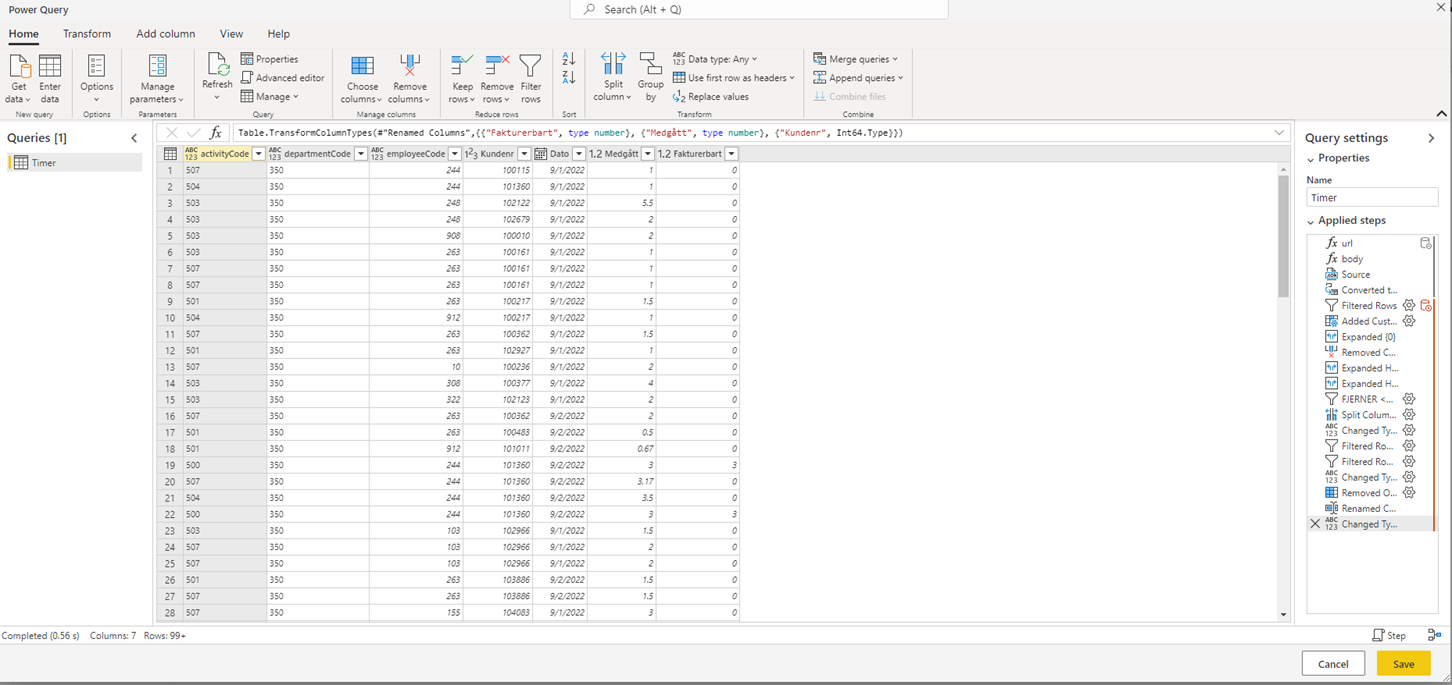Image resolution: width=1452 pixels, height=685 pixels.
Task: Switch to the Transform ribbon tab
Action: (x=87, y=33)
